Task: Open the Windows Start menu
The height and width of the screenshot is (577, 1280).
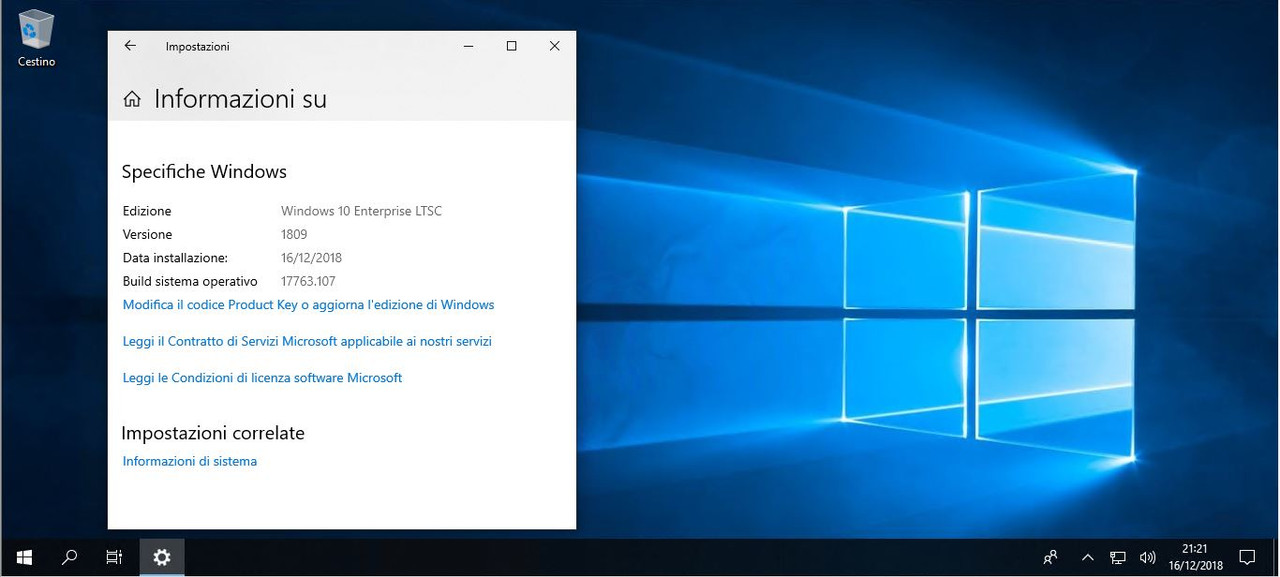Action: click(x=24, y=557)
